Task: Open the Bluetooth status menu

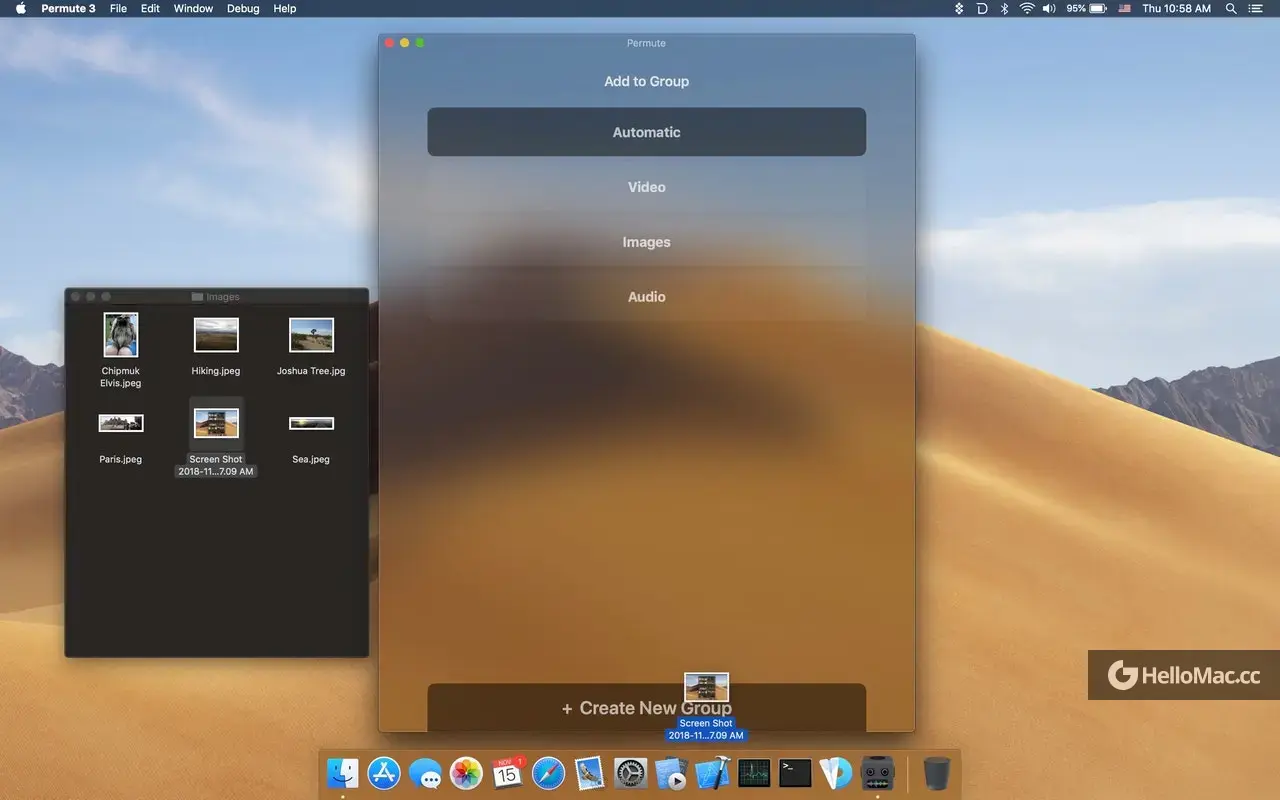Action: pos(1005,8)
